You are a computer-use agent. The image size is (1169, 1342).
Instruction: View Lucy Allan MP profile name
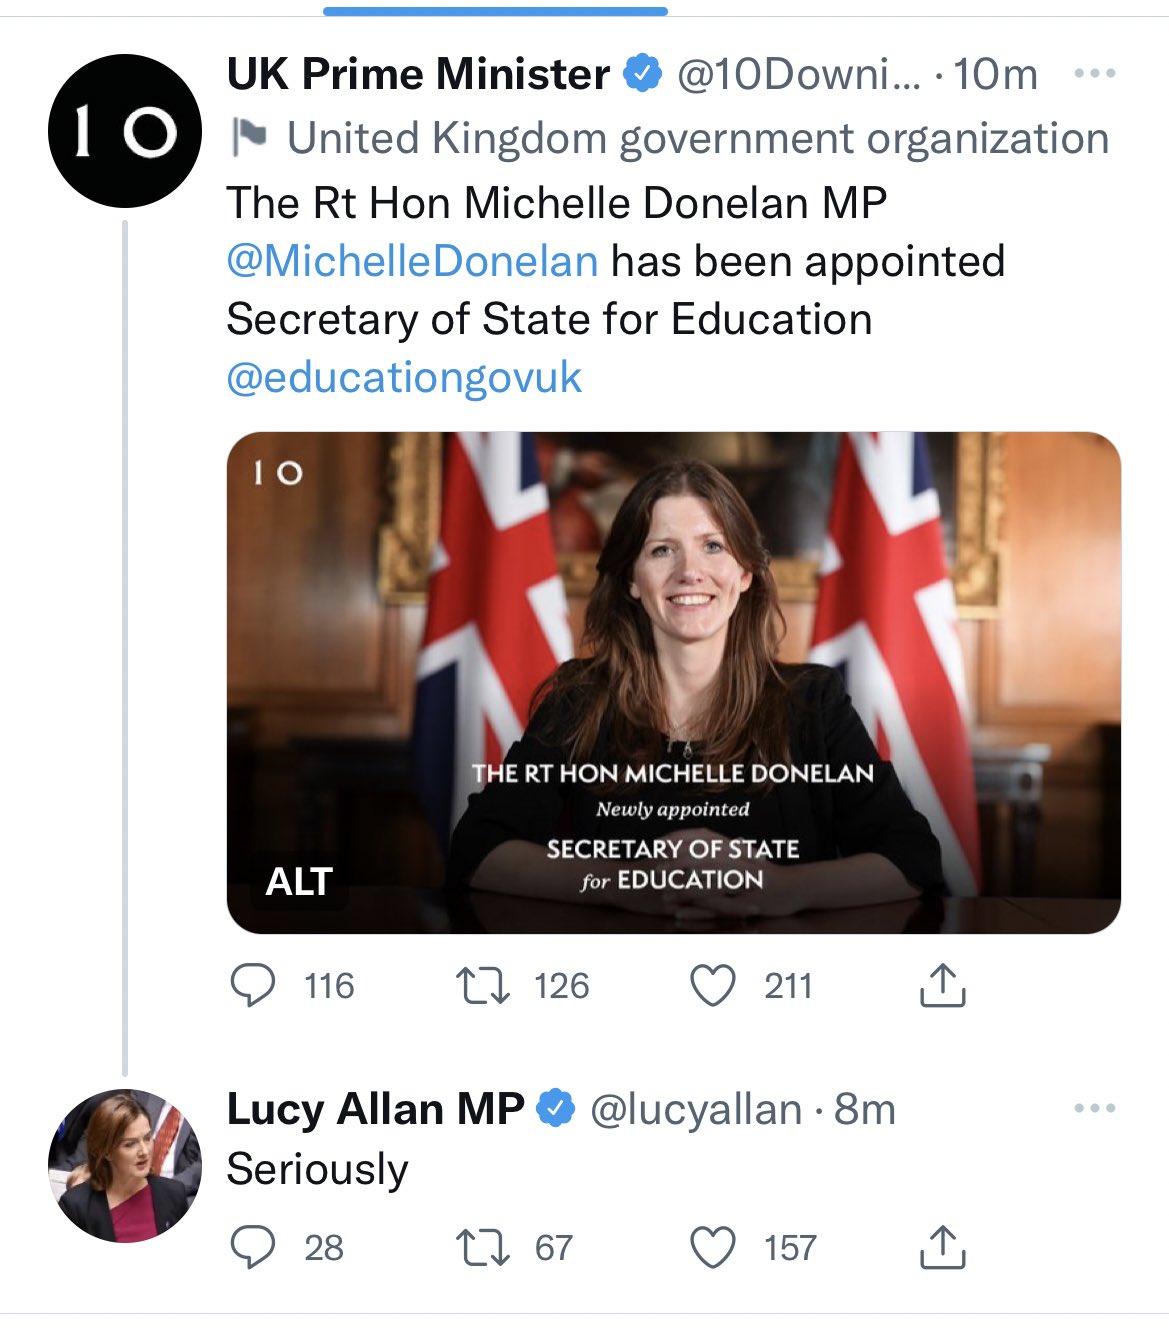[375, 1108]
